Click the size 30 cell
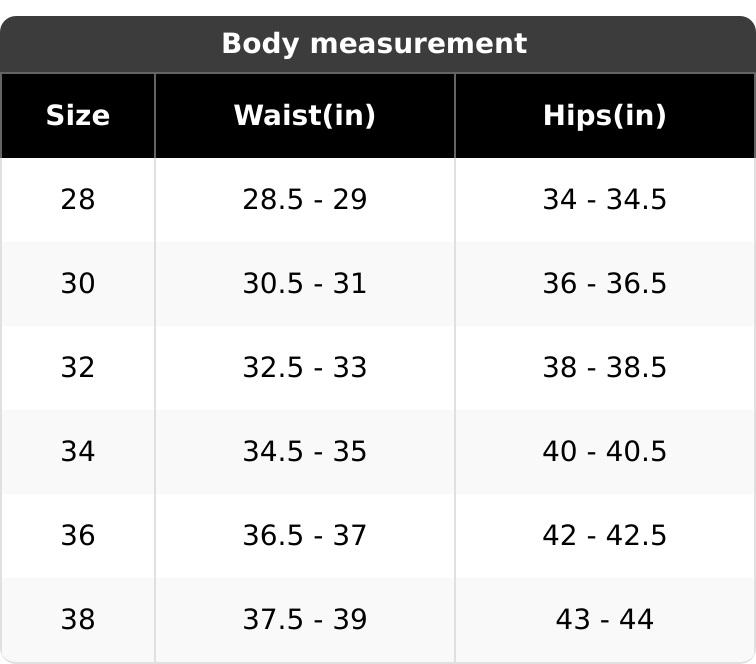The width and height of the screenshot is (756, 664). (x=78, y=284)
